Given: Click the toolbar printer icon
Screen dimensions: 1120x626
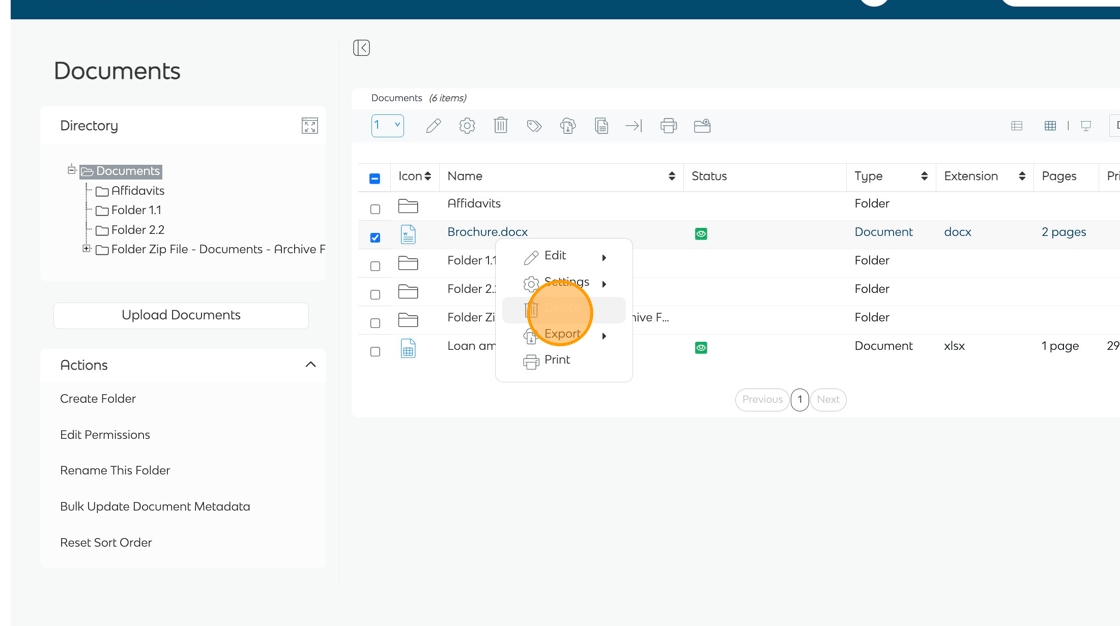Looking at the screenshot, I should tap(668, 126).
